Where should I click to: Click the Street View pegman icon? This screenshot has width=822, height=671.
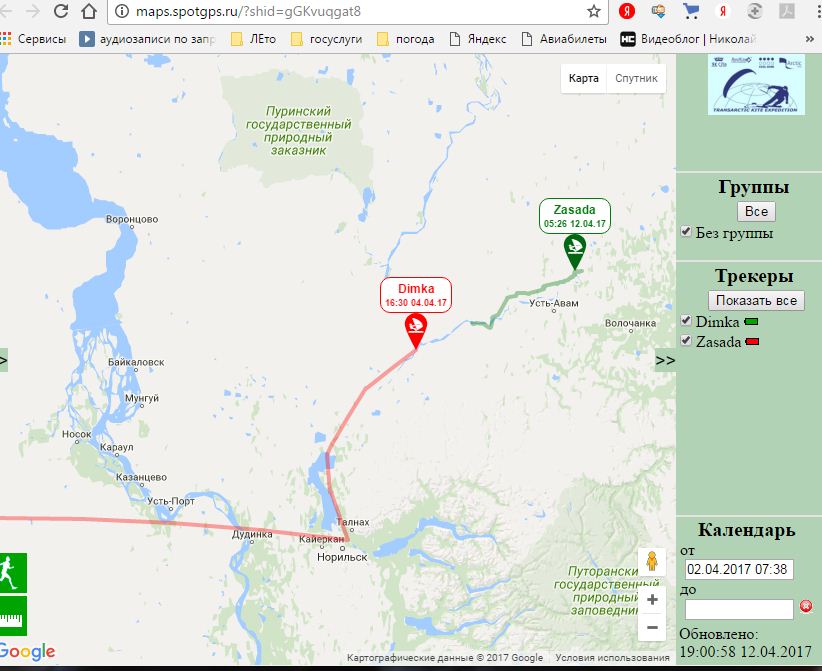click(652, 561)
